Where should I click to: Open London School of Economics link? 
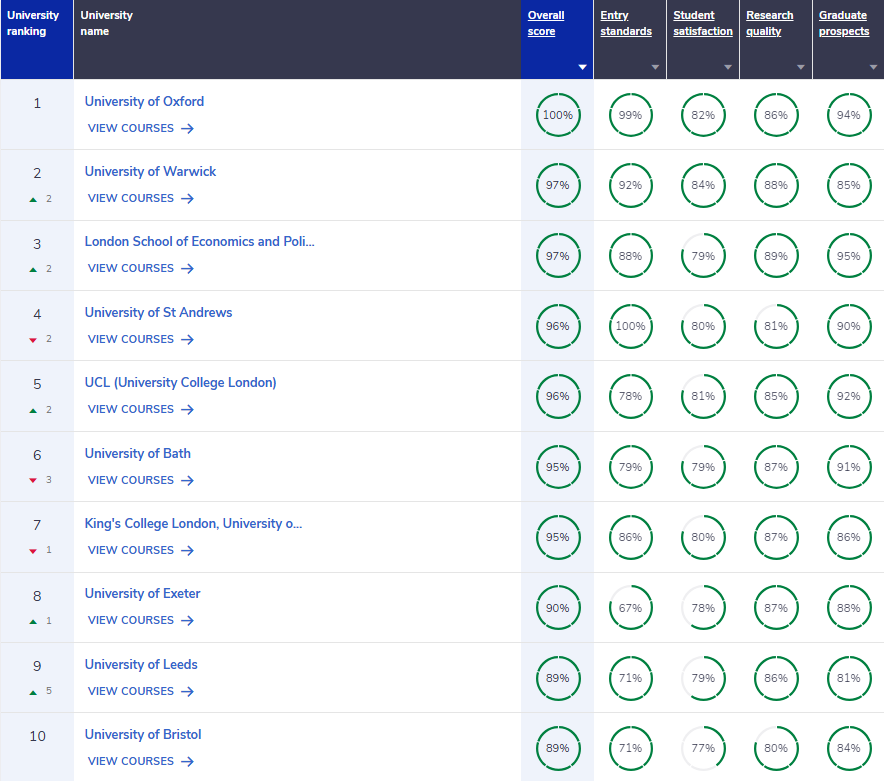pyautogui.click(x=200, y=241)
